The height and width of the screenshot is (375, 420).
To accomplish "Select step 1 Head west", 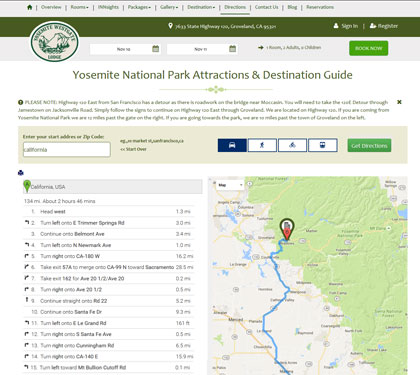I will click(109, 212).
